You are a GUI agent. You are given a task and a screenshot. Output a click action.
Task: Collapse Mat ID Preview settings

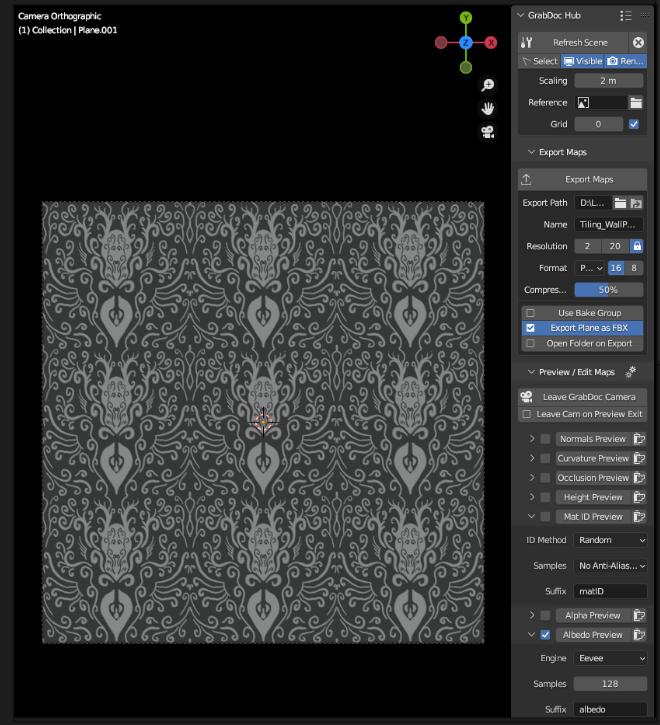click(532, 516)
